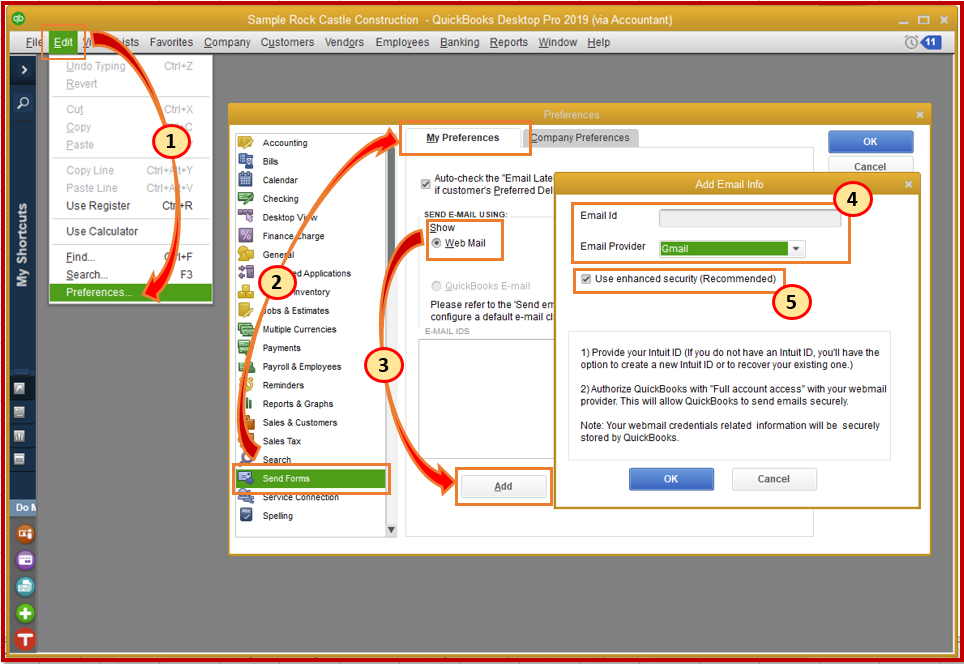This screenshot has width=964, height=664.
Task: Click the Multiple Currencies icon
Action: click(x=245, y=329)
